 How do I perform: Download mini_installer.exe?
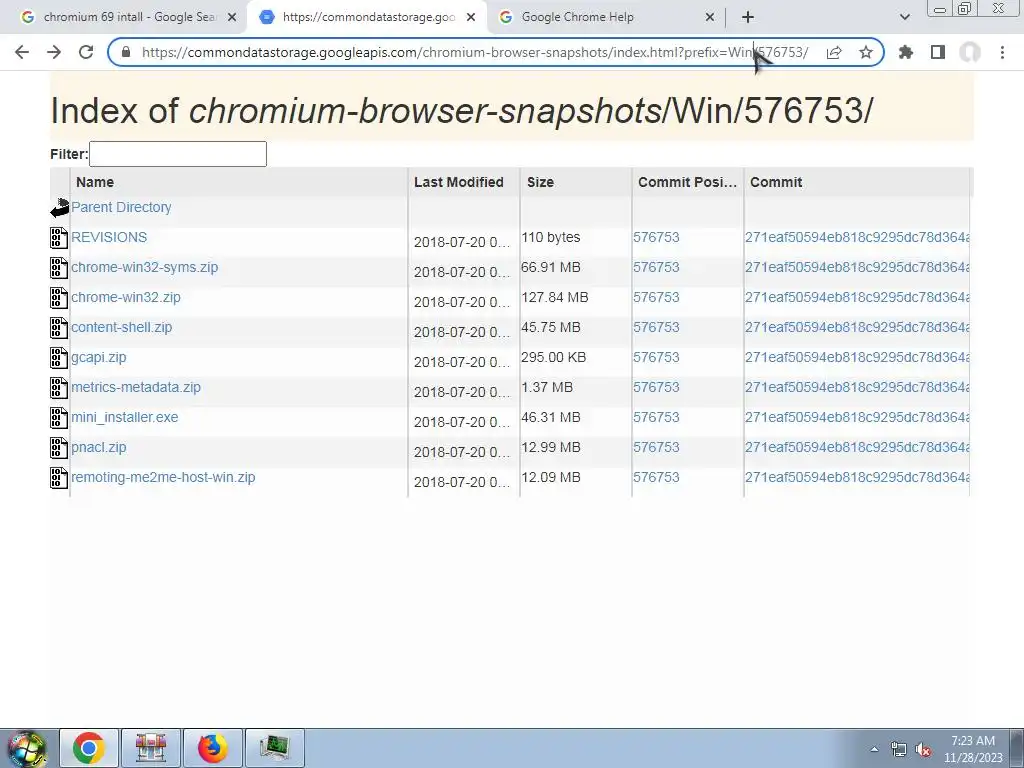click(x=125, y=417)
